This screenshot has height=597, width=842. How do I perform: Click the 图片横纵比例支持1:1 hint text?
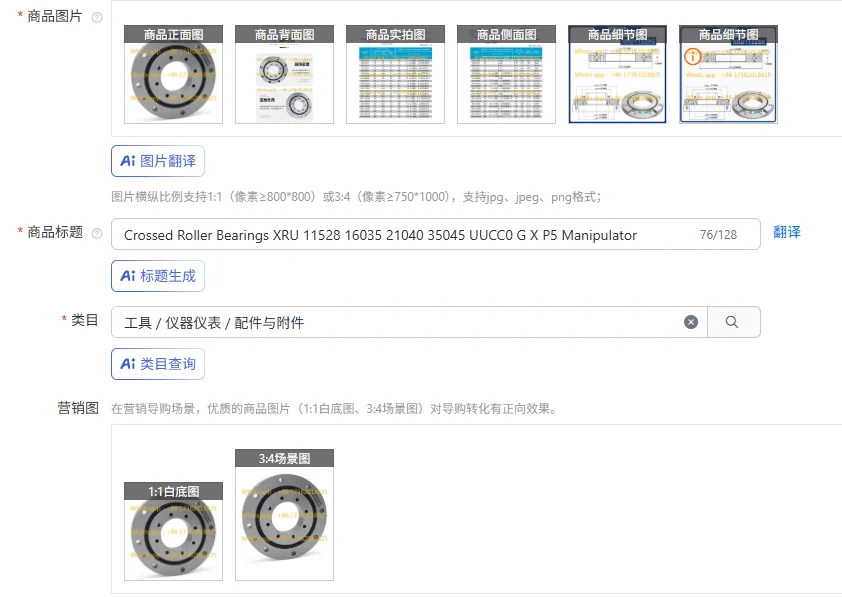tap(356, 197)
